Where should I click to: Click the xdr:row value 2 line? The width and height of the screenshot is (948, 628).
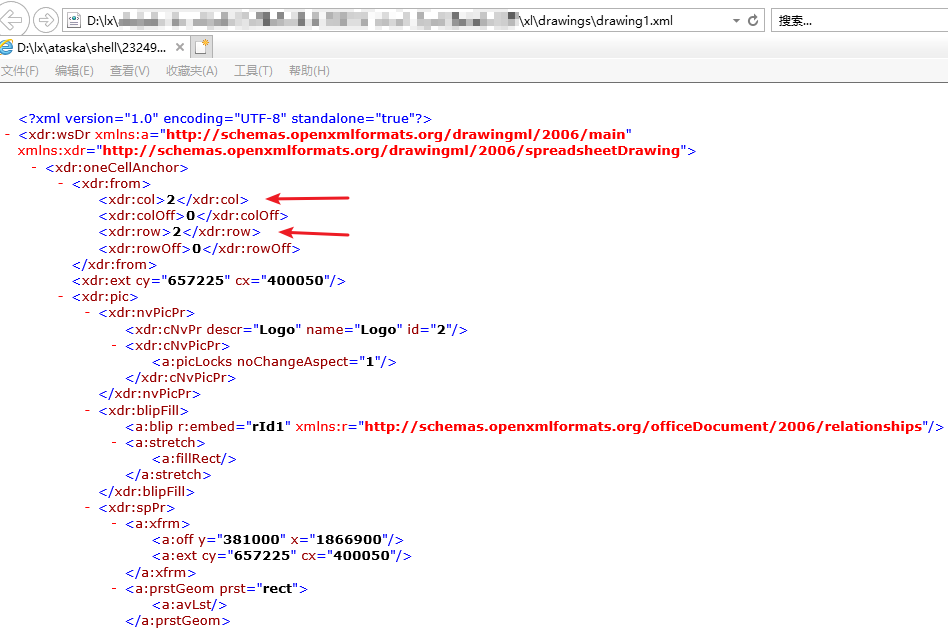click(x=180, y=232)
